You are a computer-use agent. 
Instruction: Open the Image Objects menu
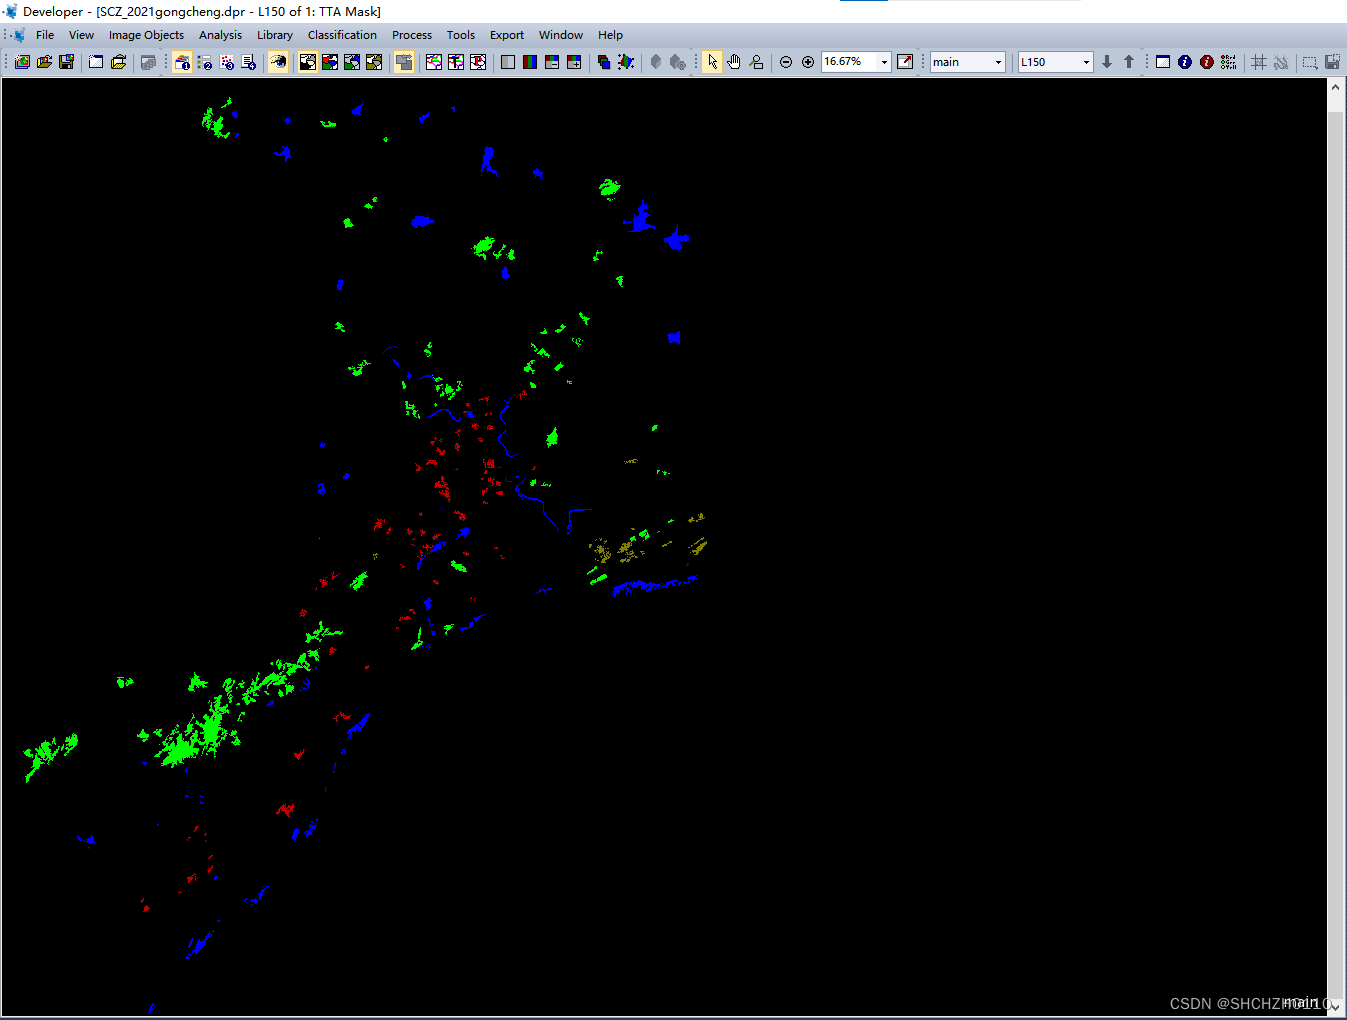pyautogui.click(x=146, y=35)
